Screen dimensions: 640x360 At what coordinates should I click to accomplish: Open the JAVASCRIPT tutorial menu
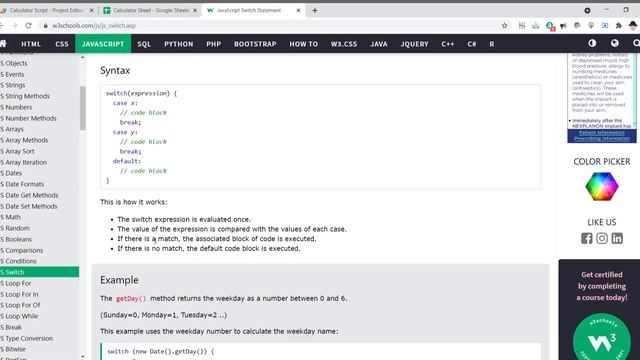coord(103,44)
